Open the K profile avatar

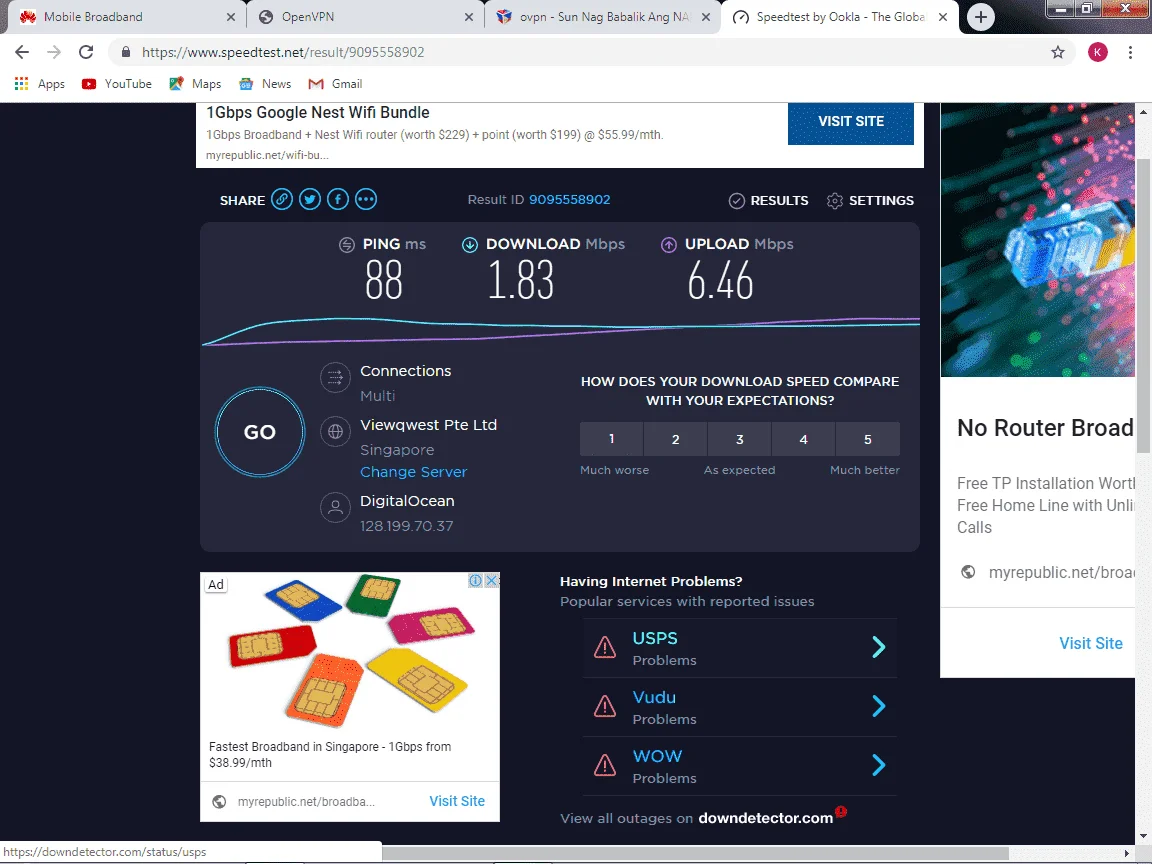pos(1098,52)
